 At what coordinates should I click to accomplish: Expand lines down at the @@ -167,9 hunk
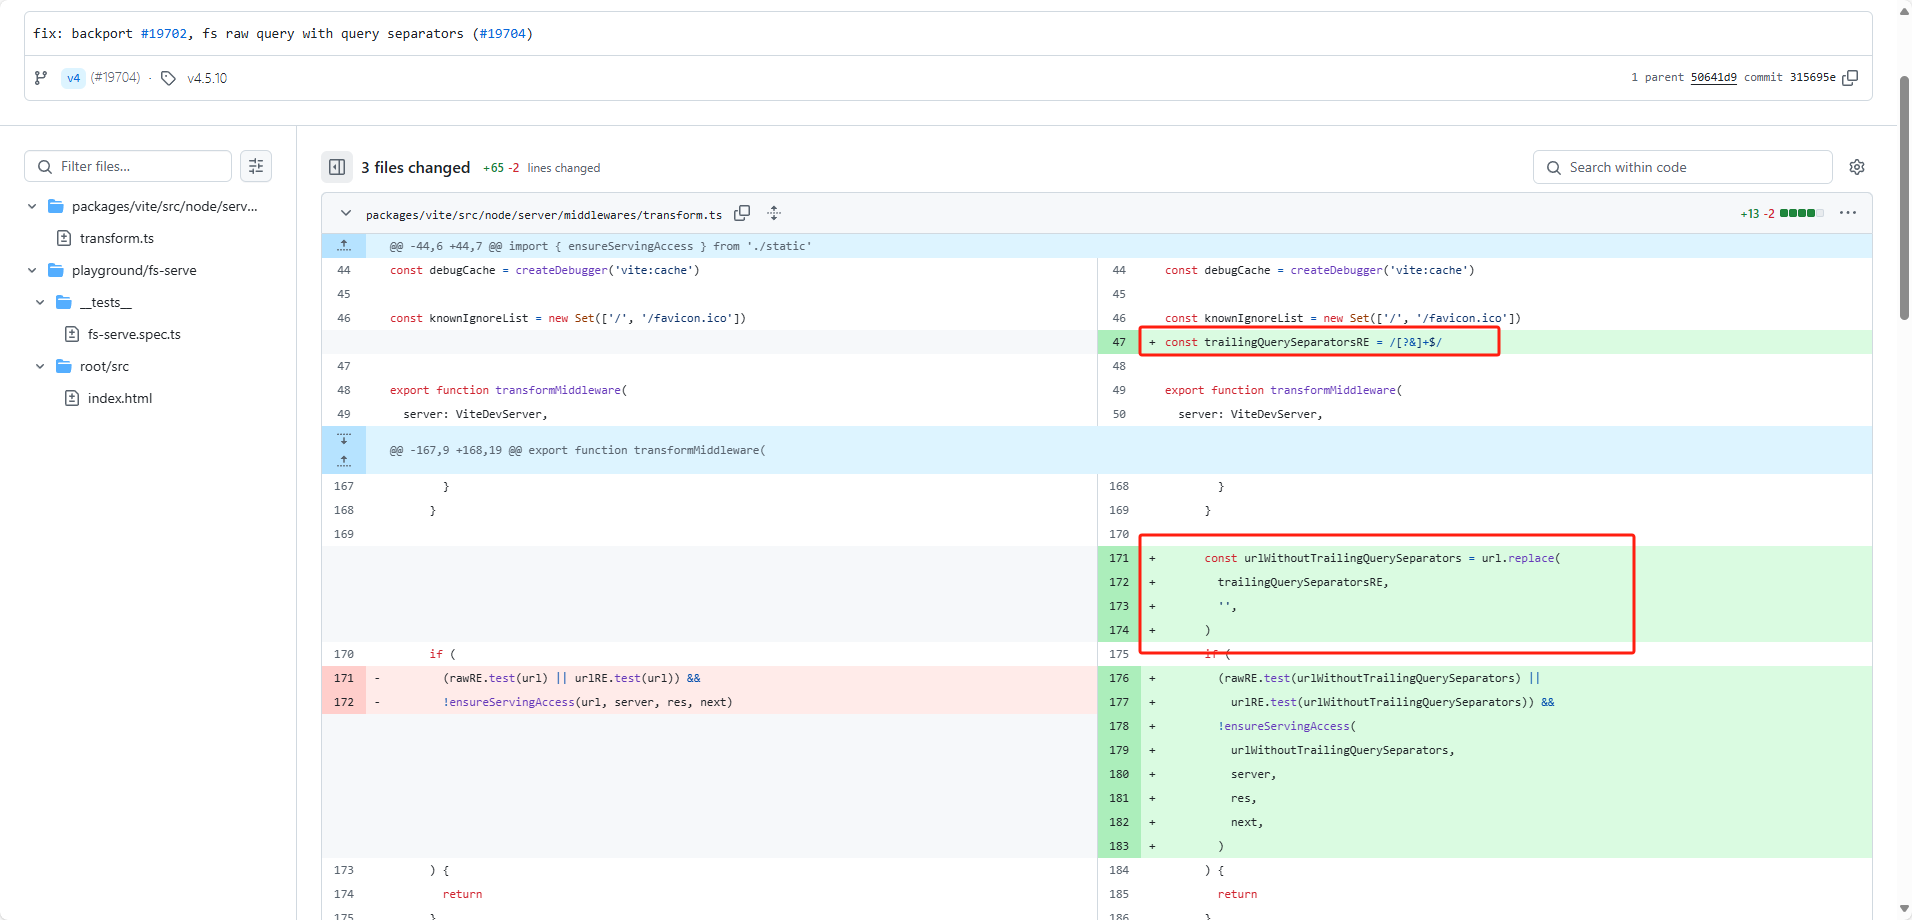[x=344, y=439]
